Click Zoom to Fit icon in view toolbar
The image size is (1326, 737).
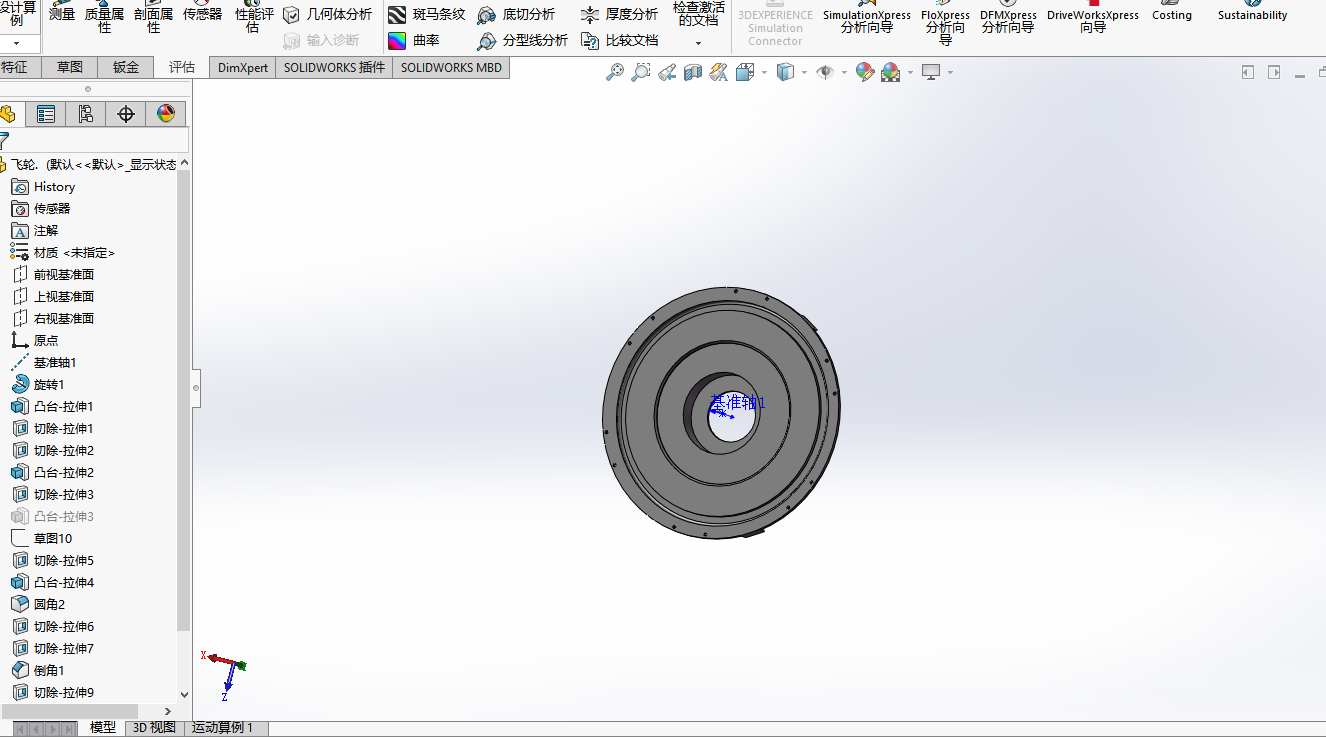click(x=615, y=72)
